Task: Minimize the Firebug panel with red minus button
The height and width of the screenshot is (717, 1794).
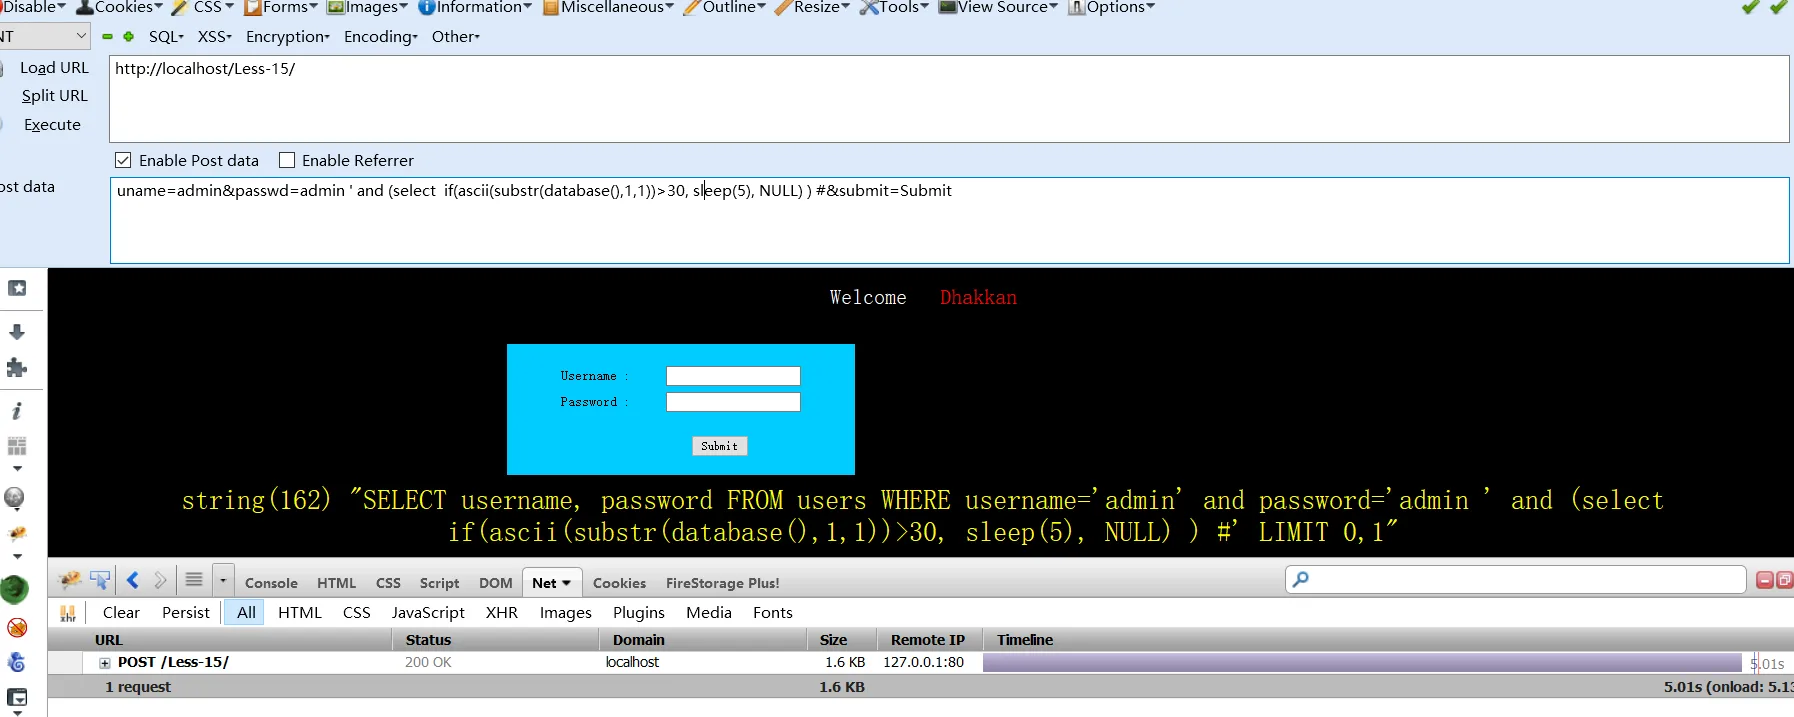Action: [1765, 580]
